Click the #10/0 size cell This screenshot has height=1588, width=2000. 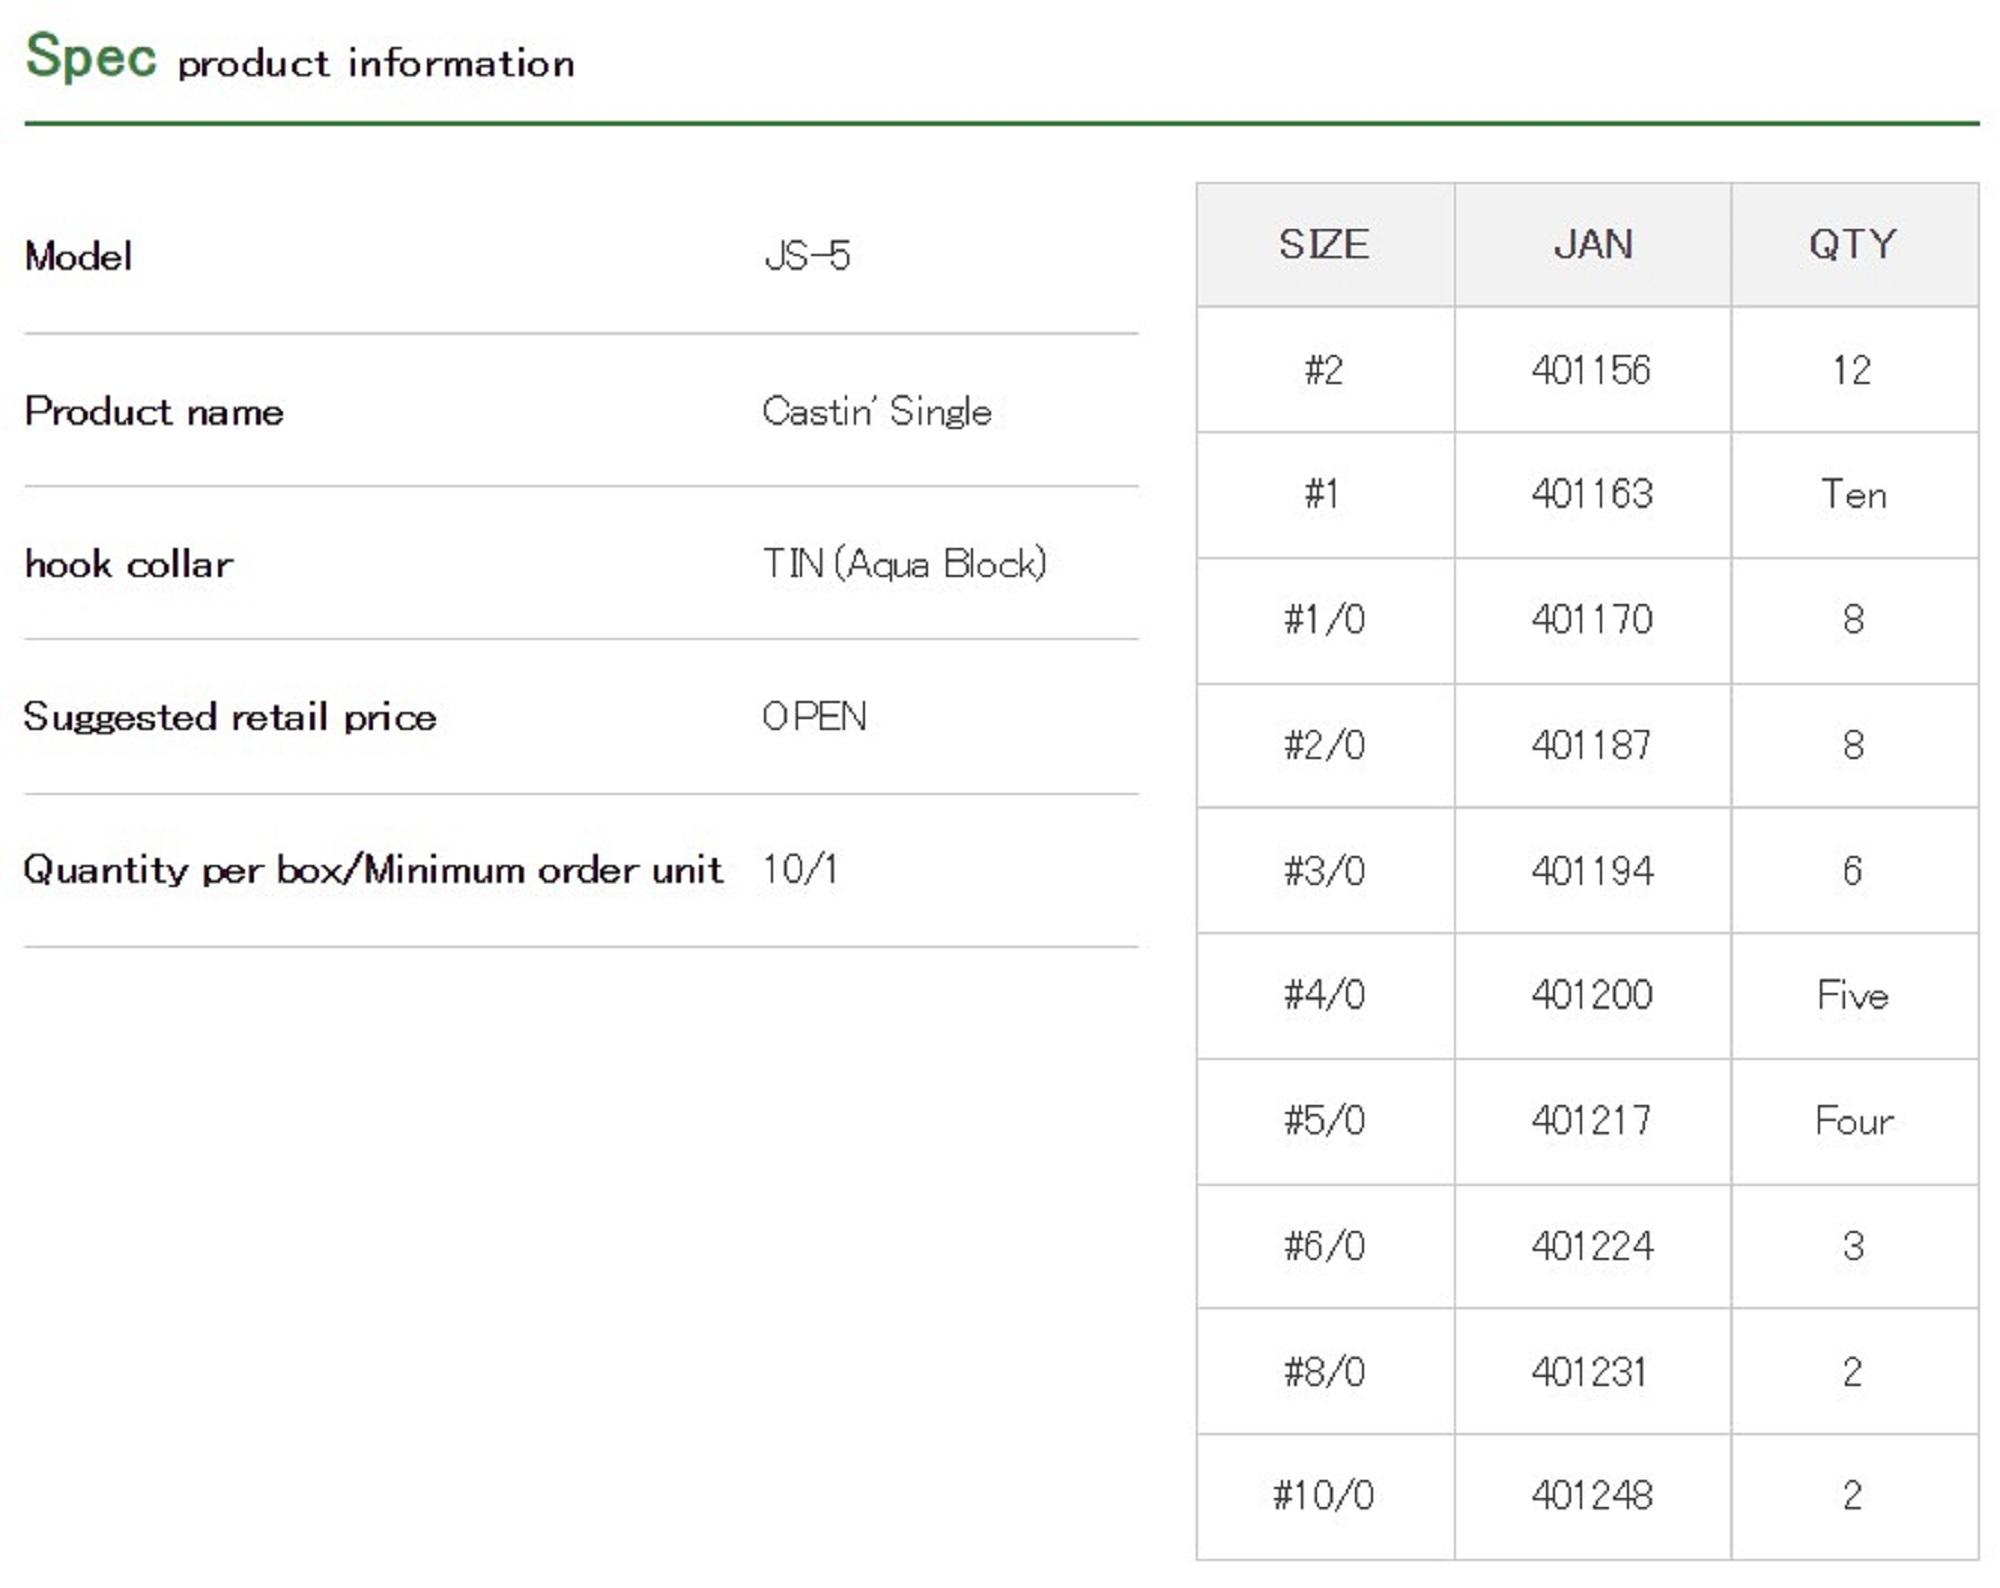tap(1323, 1496)
